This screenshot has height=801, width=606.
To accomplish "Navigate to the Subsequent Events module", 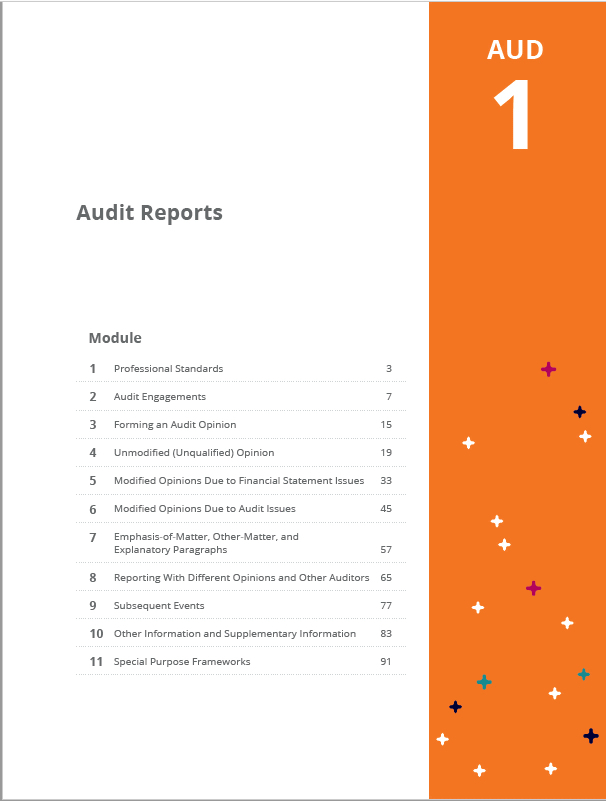I will [159, 606].
